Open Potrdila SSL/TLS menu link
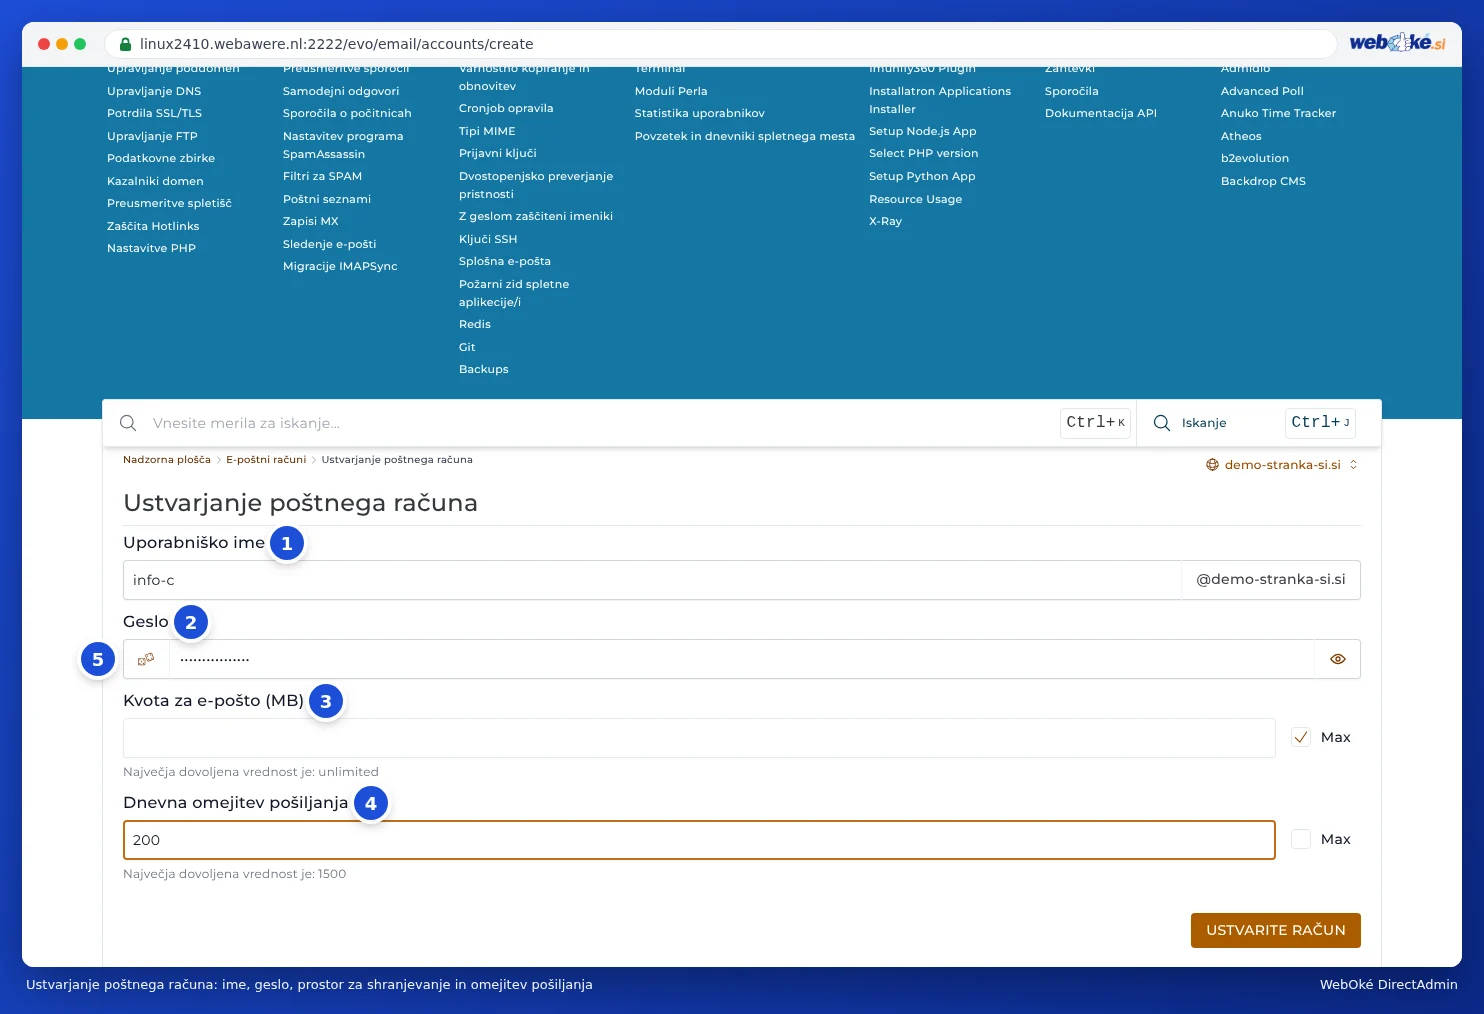This screenshot has width=1484, height=1014. pyautogui.click(x=154, y=113)
